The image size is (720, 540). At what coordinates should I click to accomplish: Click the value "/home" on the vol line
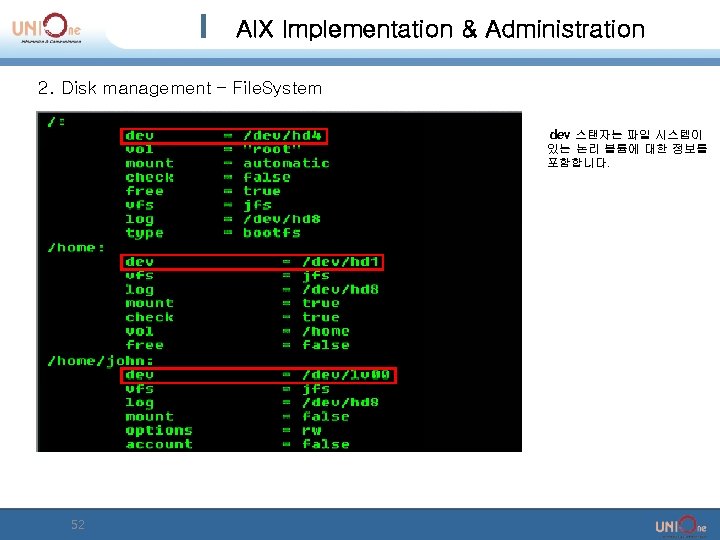pyautogui.click(x=326, y=331)
